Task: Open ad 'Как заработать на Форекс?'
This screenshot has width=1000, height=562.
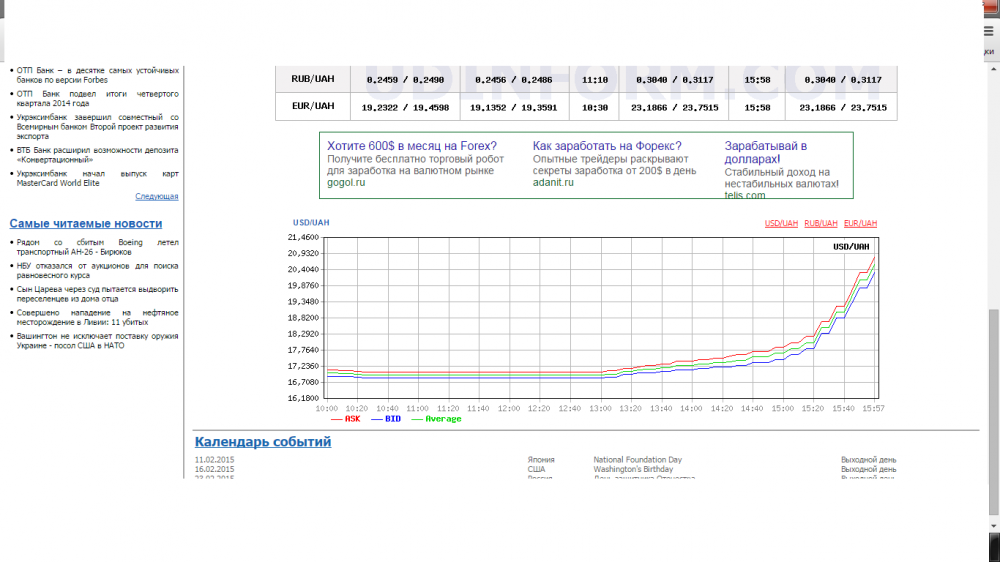Action: click(x=607, y=146)
